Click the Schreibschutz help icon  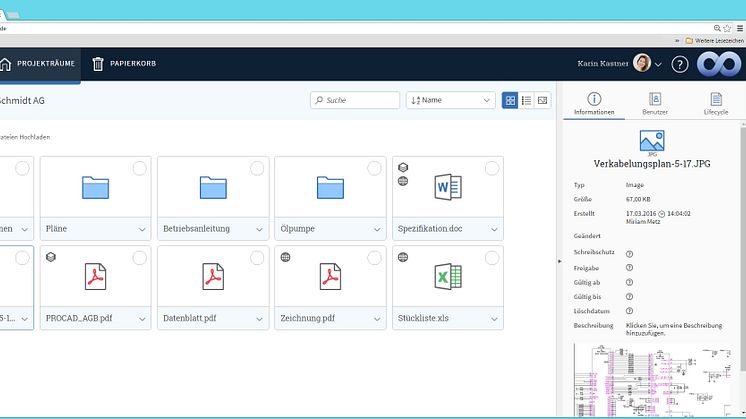[x=629, y=254]
